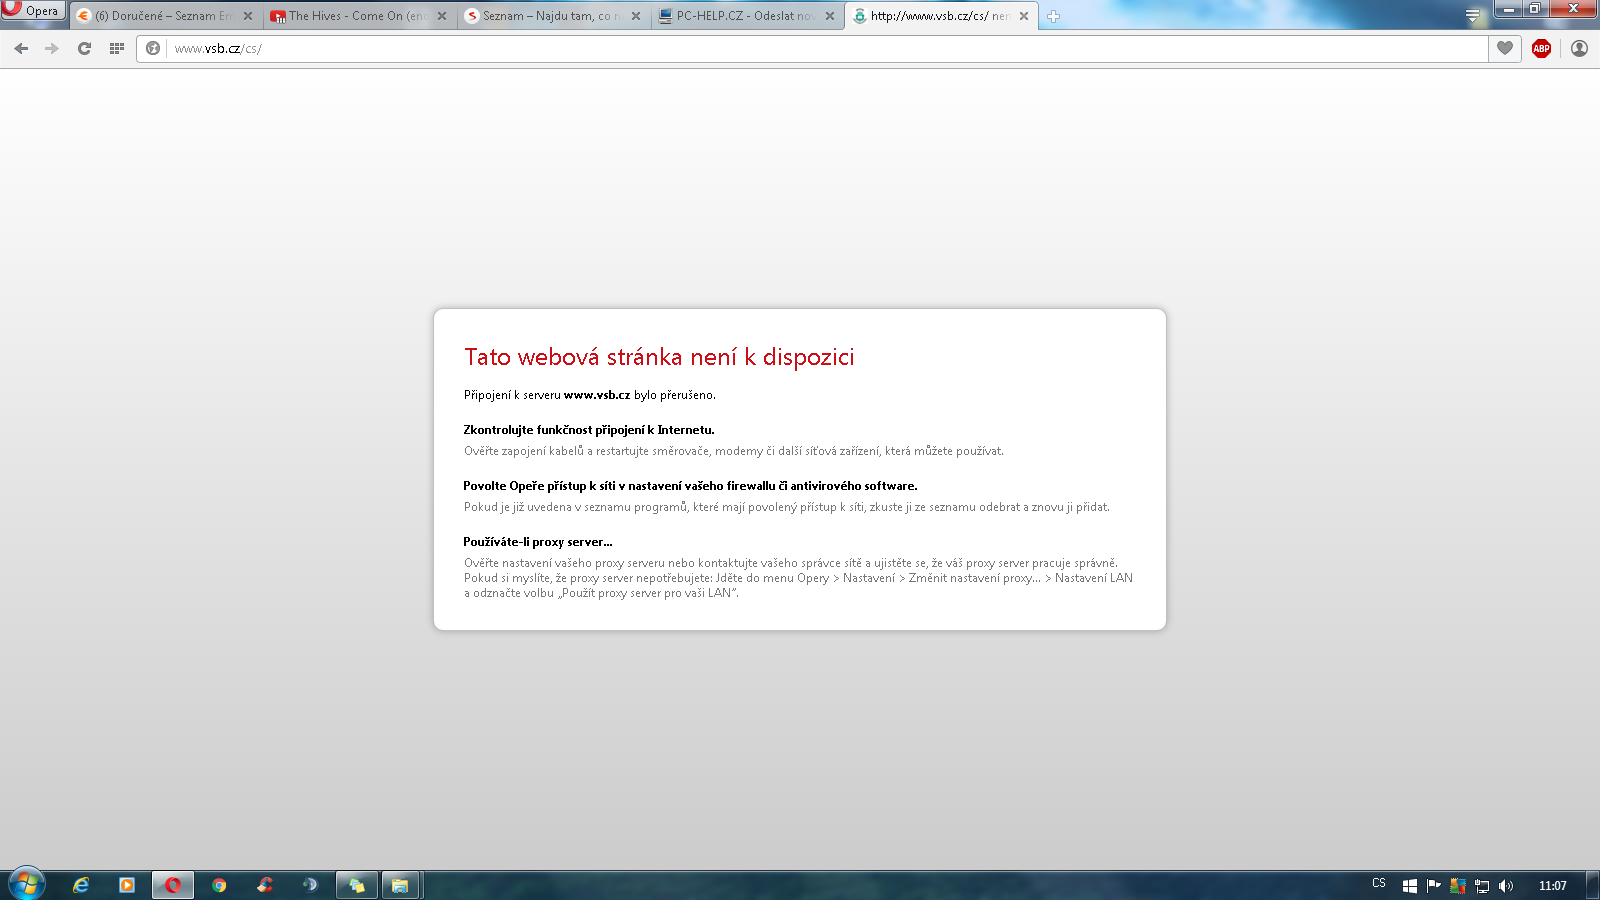
Task: Open the Windows Start menu
Action: click(27, 885)
